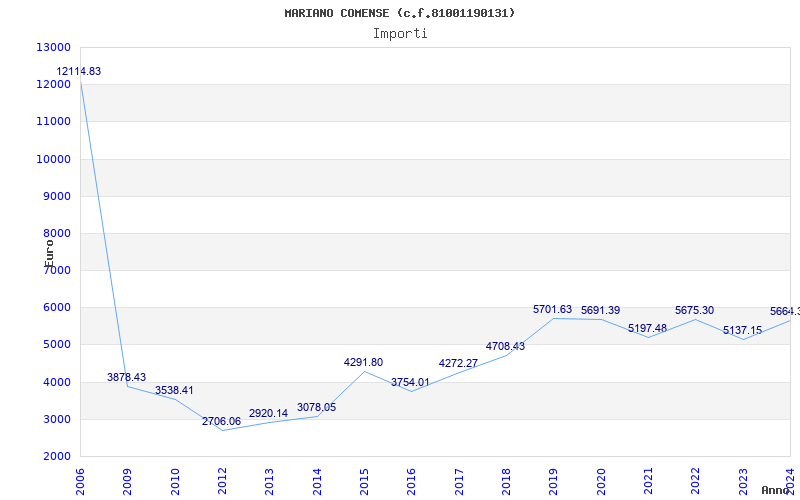Select data label 5137.15
This screenshot has width=800, height=500.
[742, 330]
